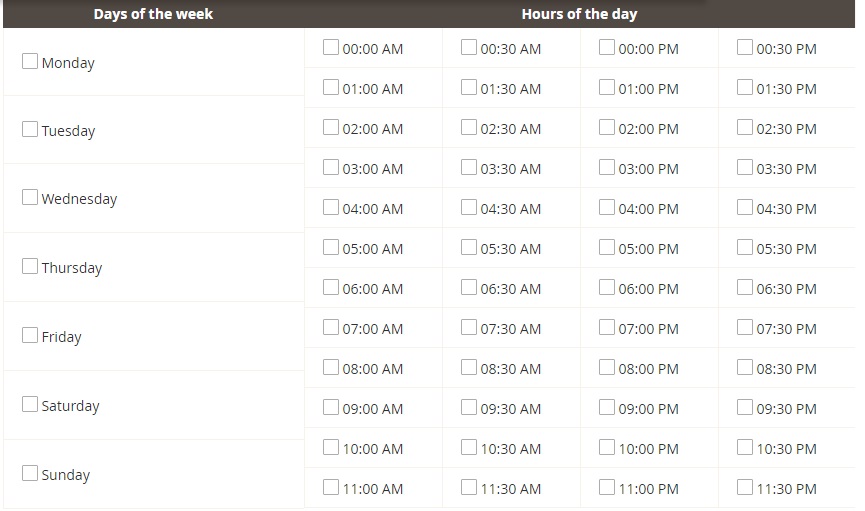Select the 01:30 AM time slot

(x=469, y=87)
